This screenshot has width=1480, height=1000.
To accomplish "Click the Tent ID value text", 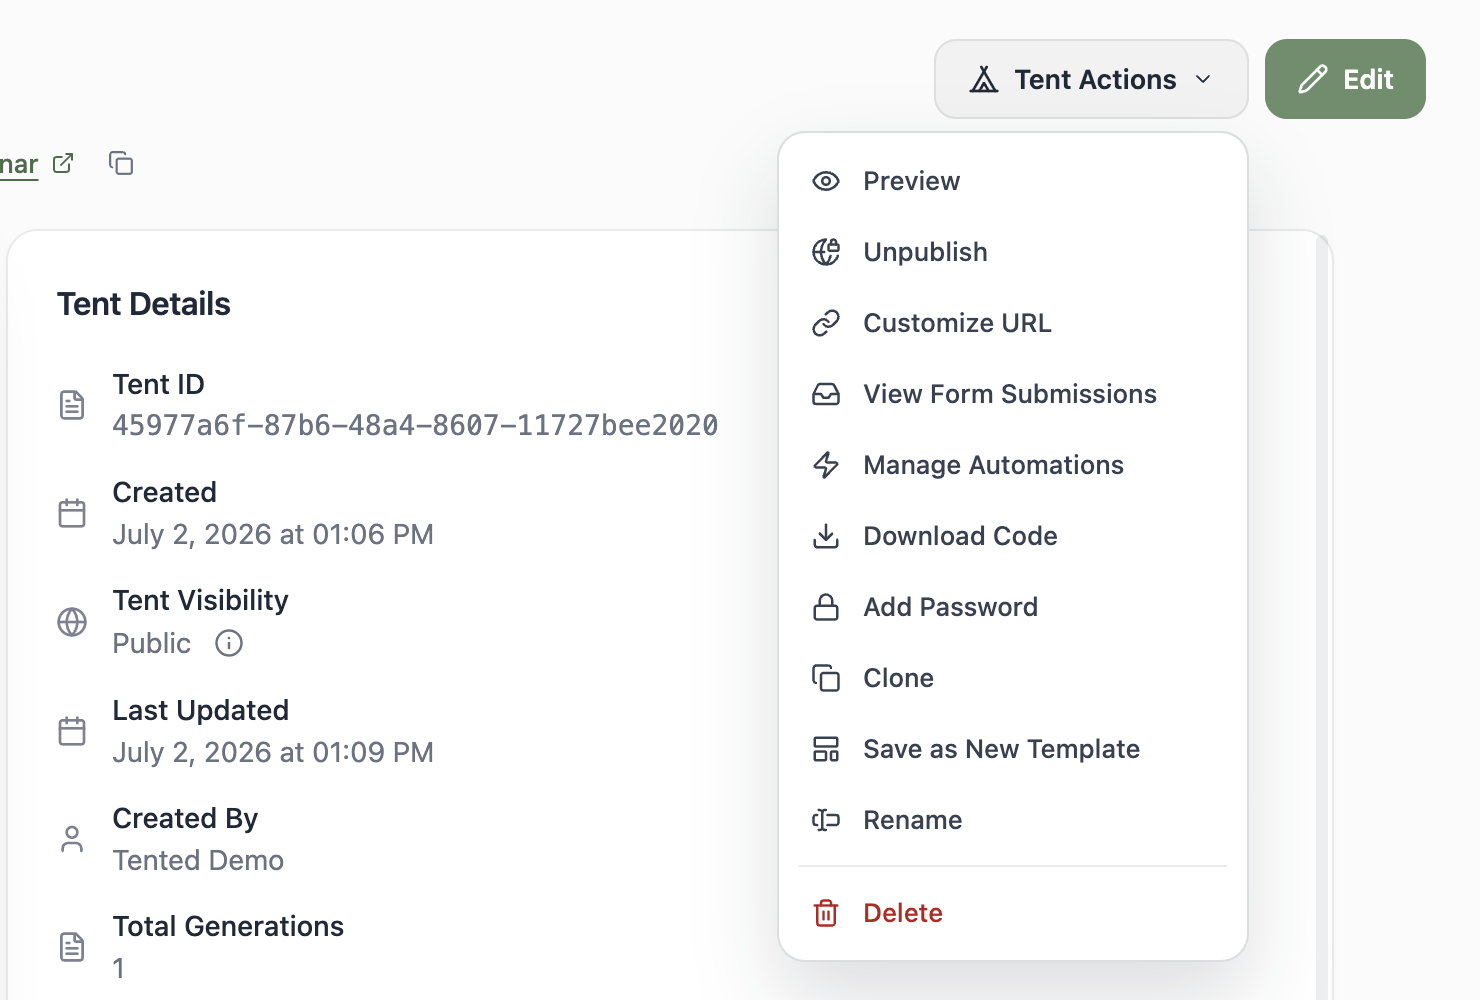I will click(415, 425).
